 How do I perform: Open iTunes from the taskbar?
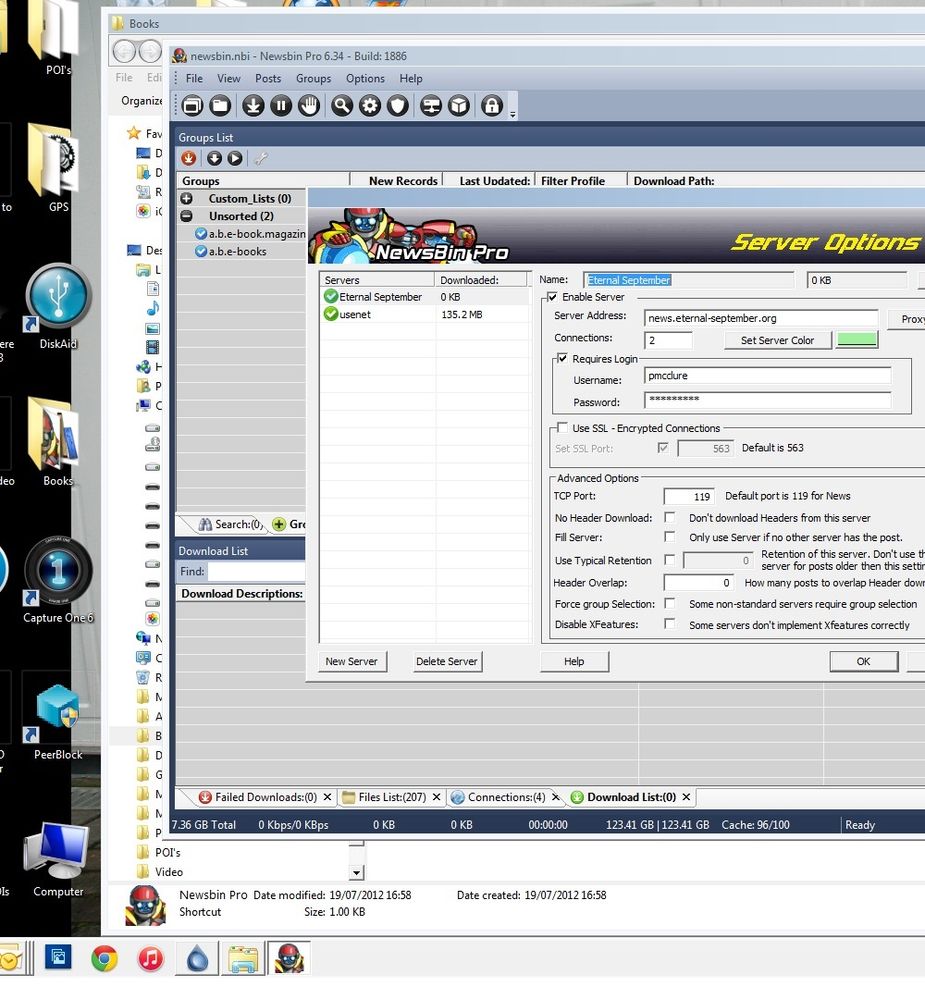pos(151,958)
